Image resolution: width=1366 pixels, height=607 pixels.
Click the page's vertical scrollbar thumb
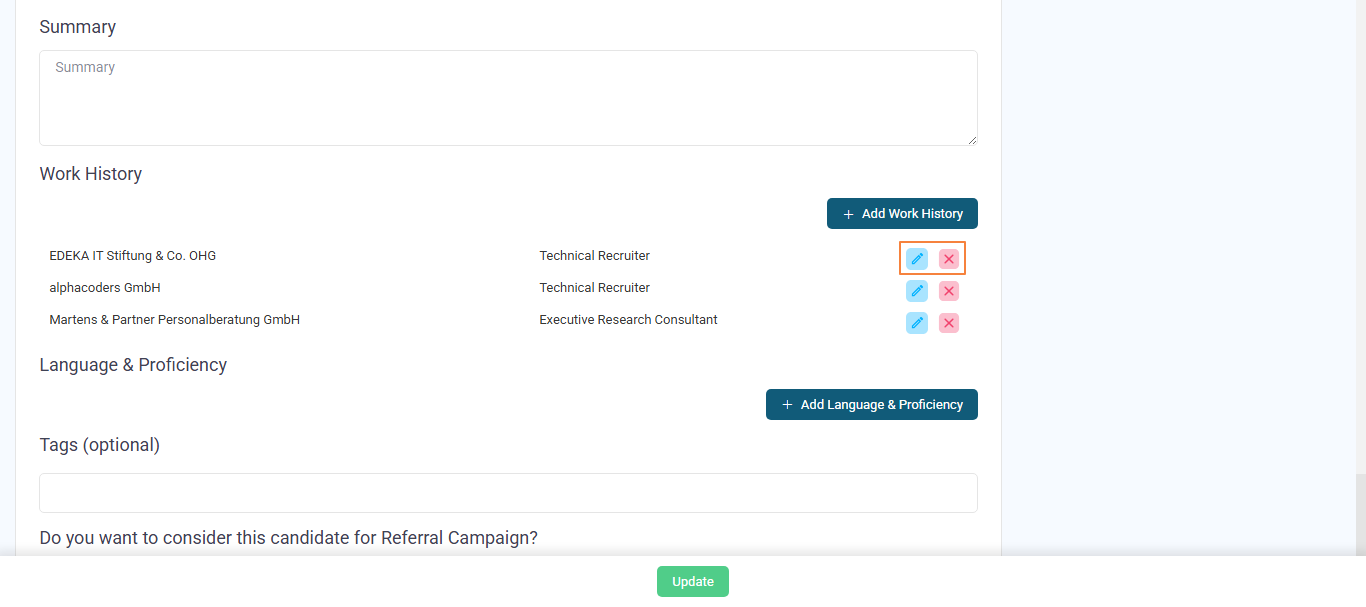(x=1360, y=515)
